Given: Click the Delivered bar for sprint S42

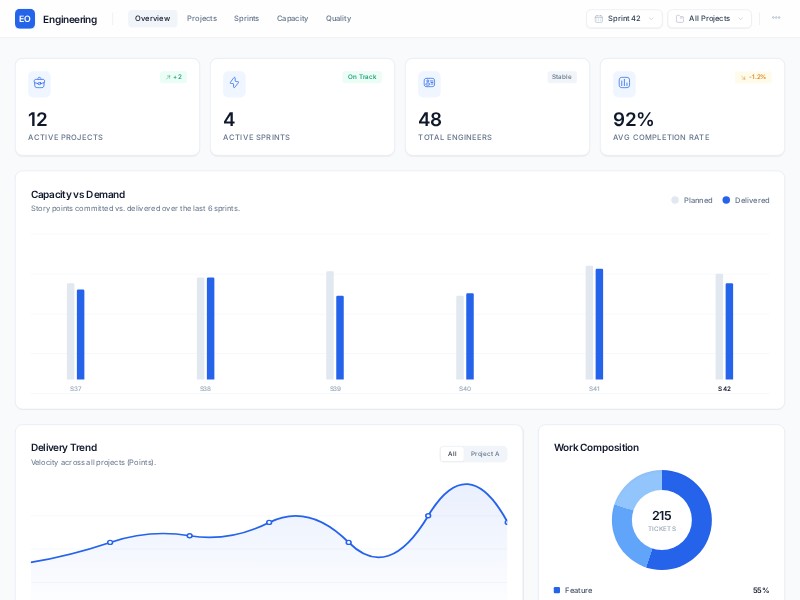Looking at the screenshot, I should click(728, 330).
